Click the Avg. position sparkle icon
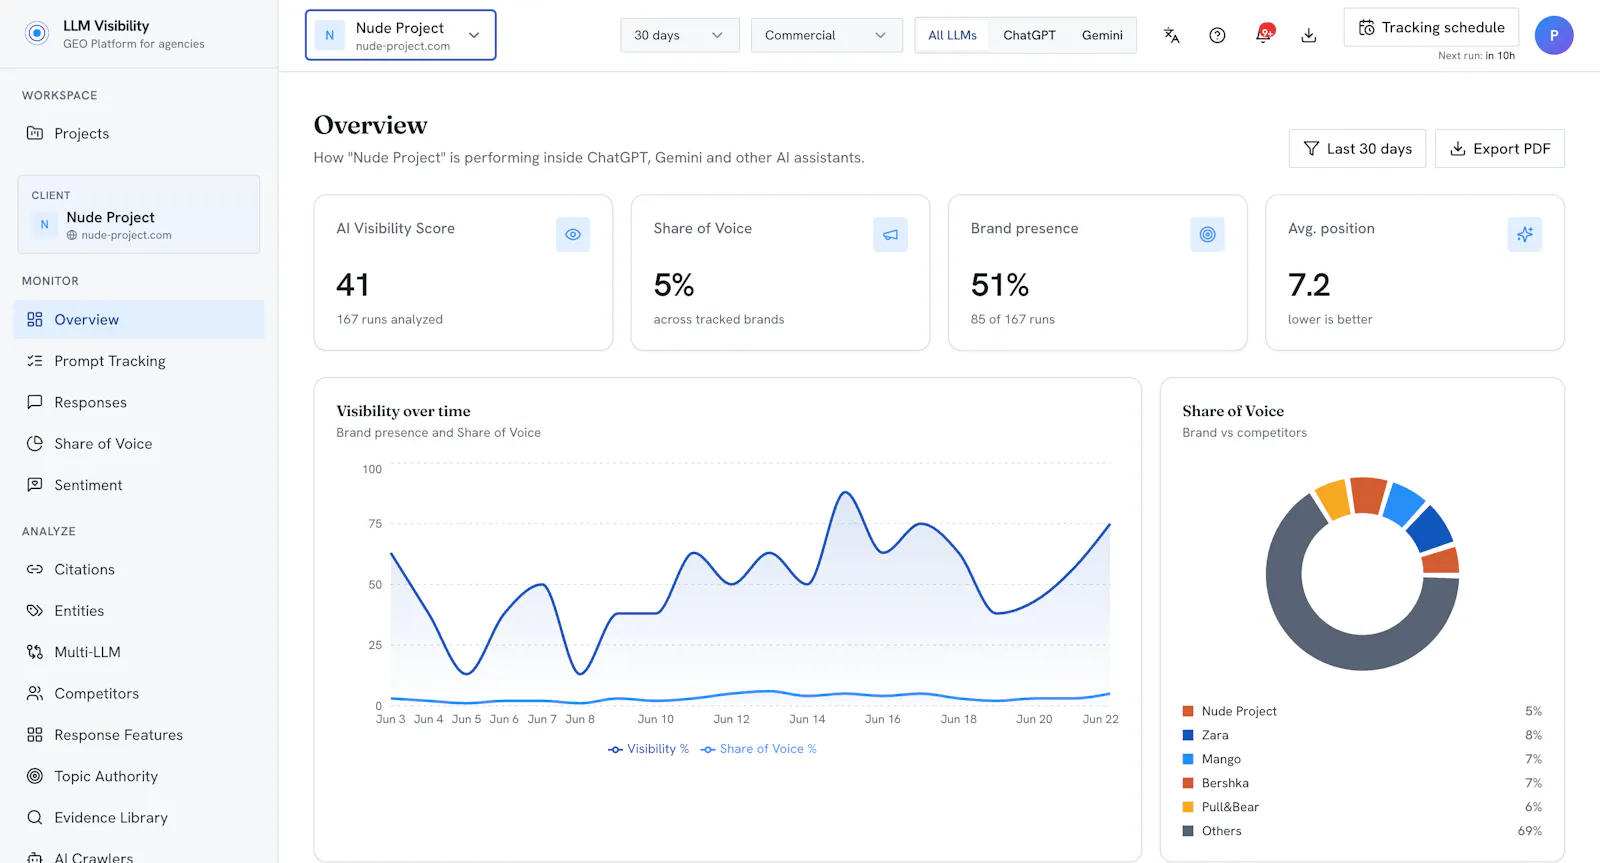1600x863 pixels. click(x=1524, y=234)
